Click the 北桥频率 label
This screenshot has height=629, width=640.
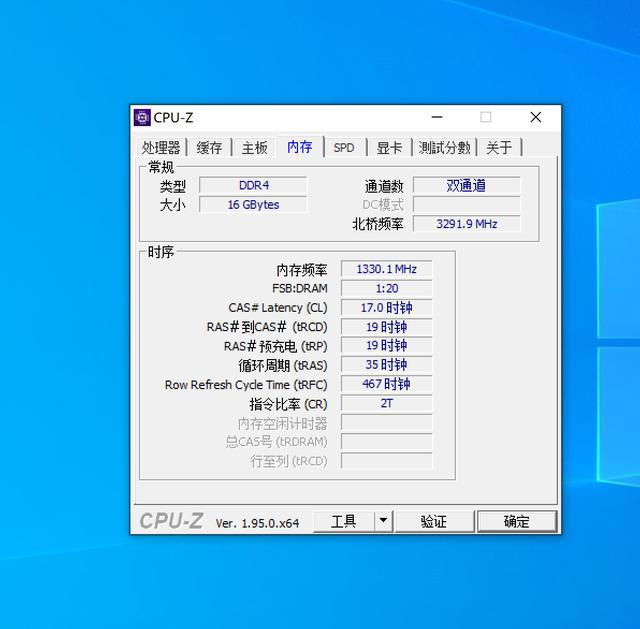(x=378, y=224)
